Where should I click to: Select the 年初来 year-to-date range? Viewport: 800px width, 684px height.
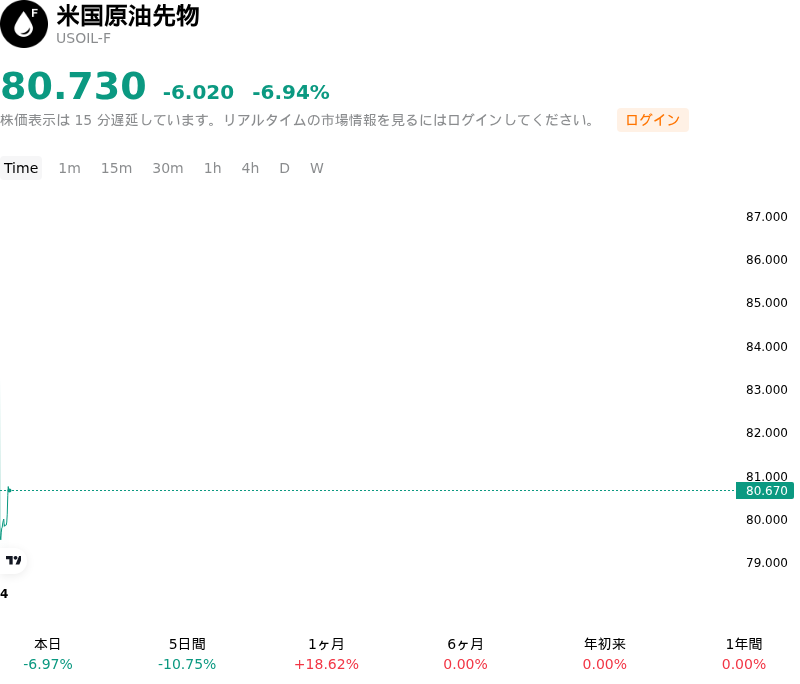605,654
